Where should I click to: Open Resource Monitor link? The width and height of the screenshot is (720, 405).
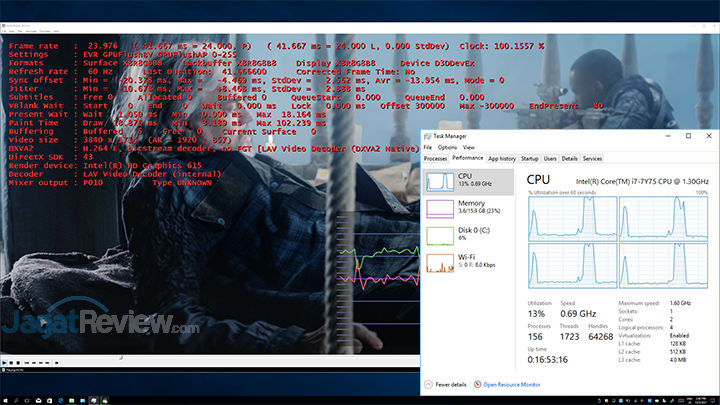pos(512,385)
